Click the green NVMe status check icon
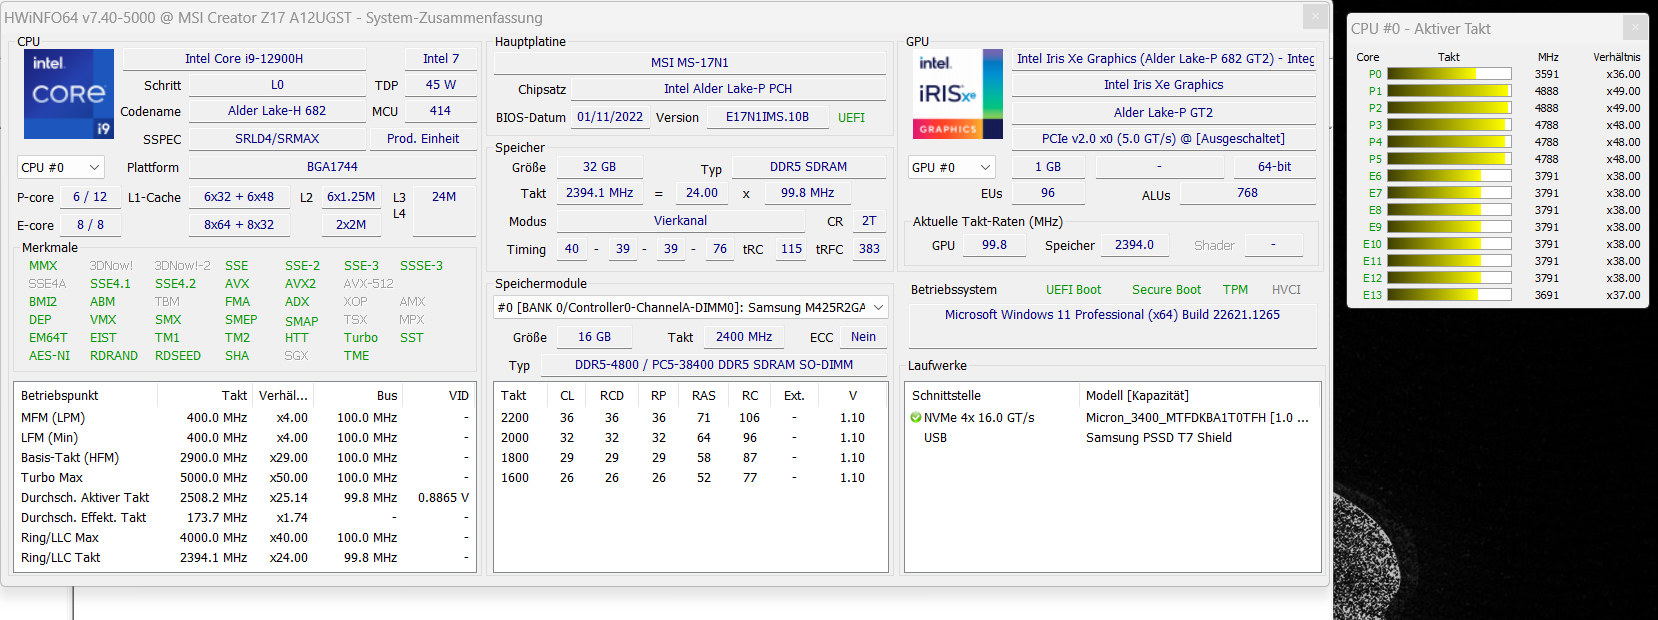This screenshot has width=1658, height=620. point(916,418)
